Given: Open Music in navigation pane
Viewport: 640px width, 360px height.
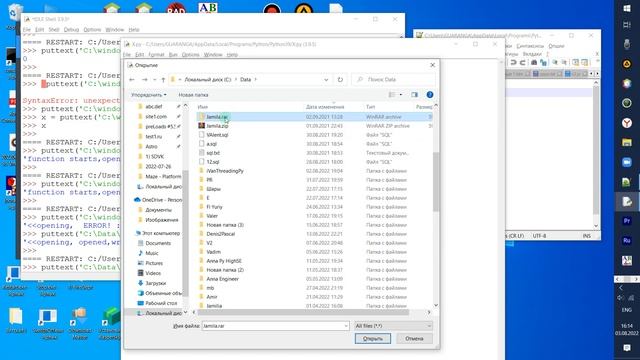Looking at the screenshot, I should (x=151, y=253).
